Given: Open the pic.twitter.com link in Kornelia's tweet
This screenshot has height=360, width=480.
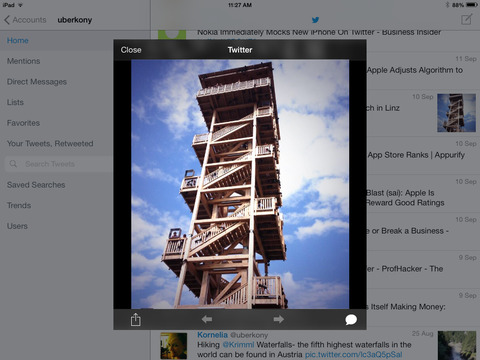Looking at the screenshot, I should 354,354.
